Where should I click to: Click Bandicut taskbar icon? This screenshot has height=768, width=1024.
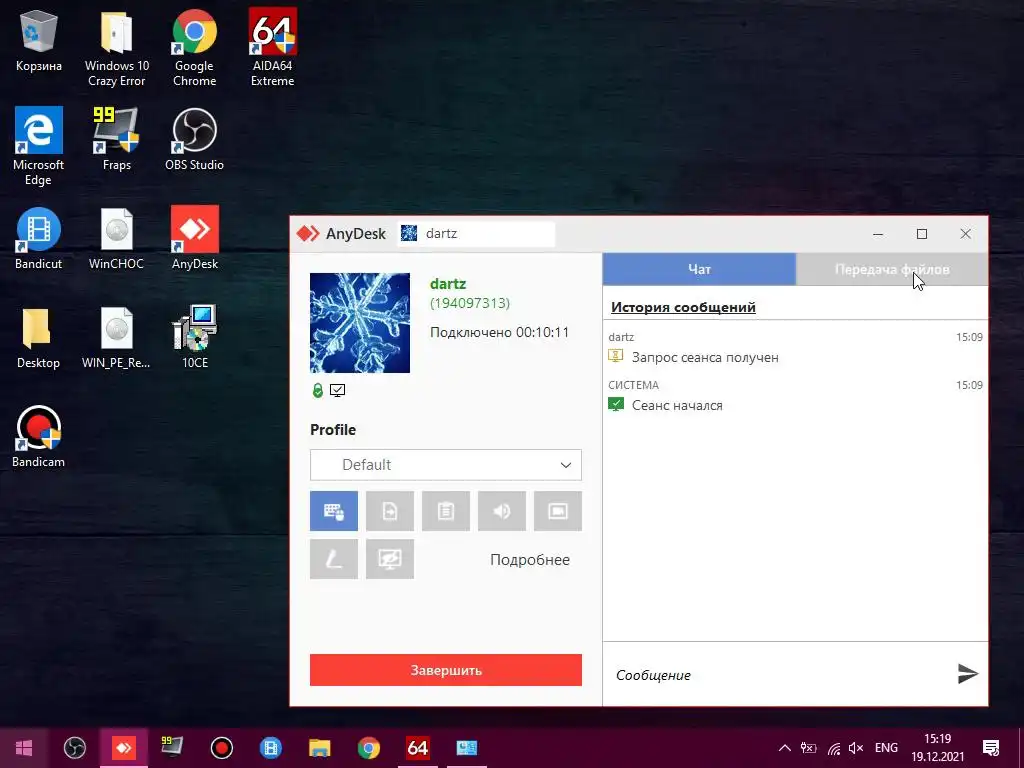coord(270,748)
